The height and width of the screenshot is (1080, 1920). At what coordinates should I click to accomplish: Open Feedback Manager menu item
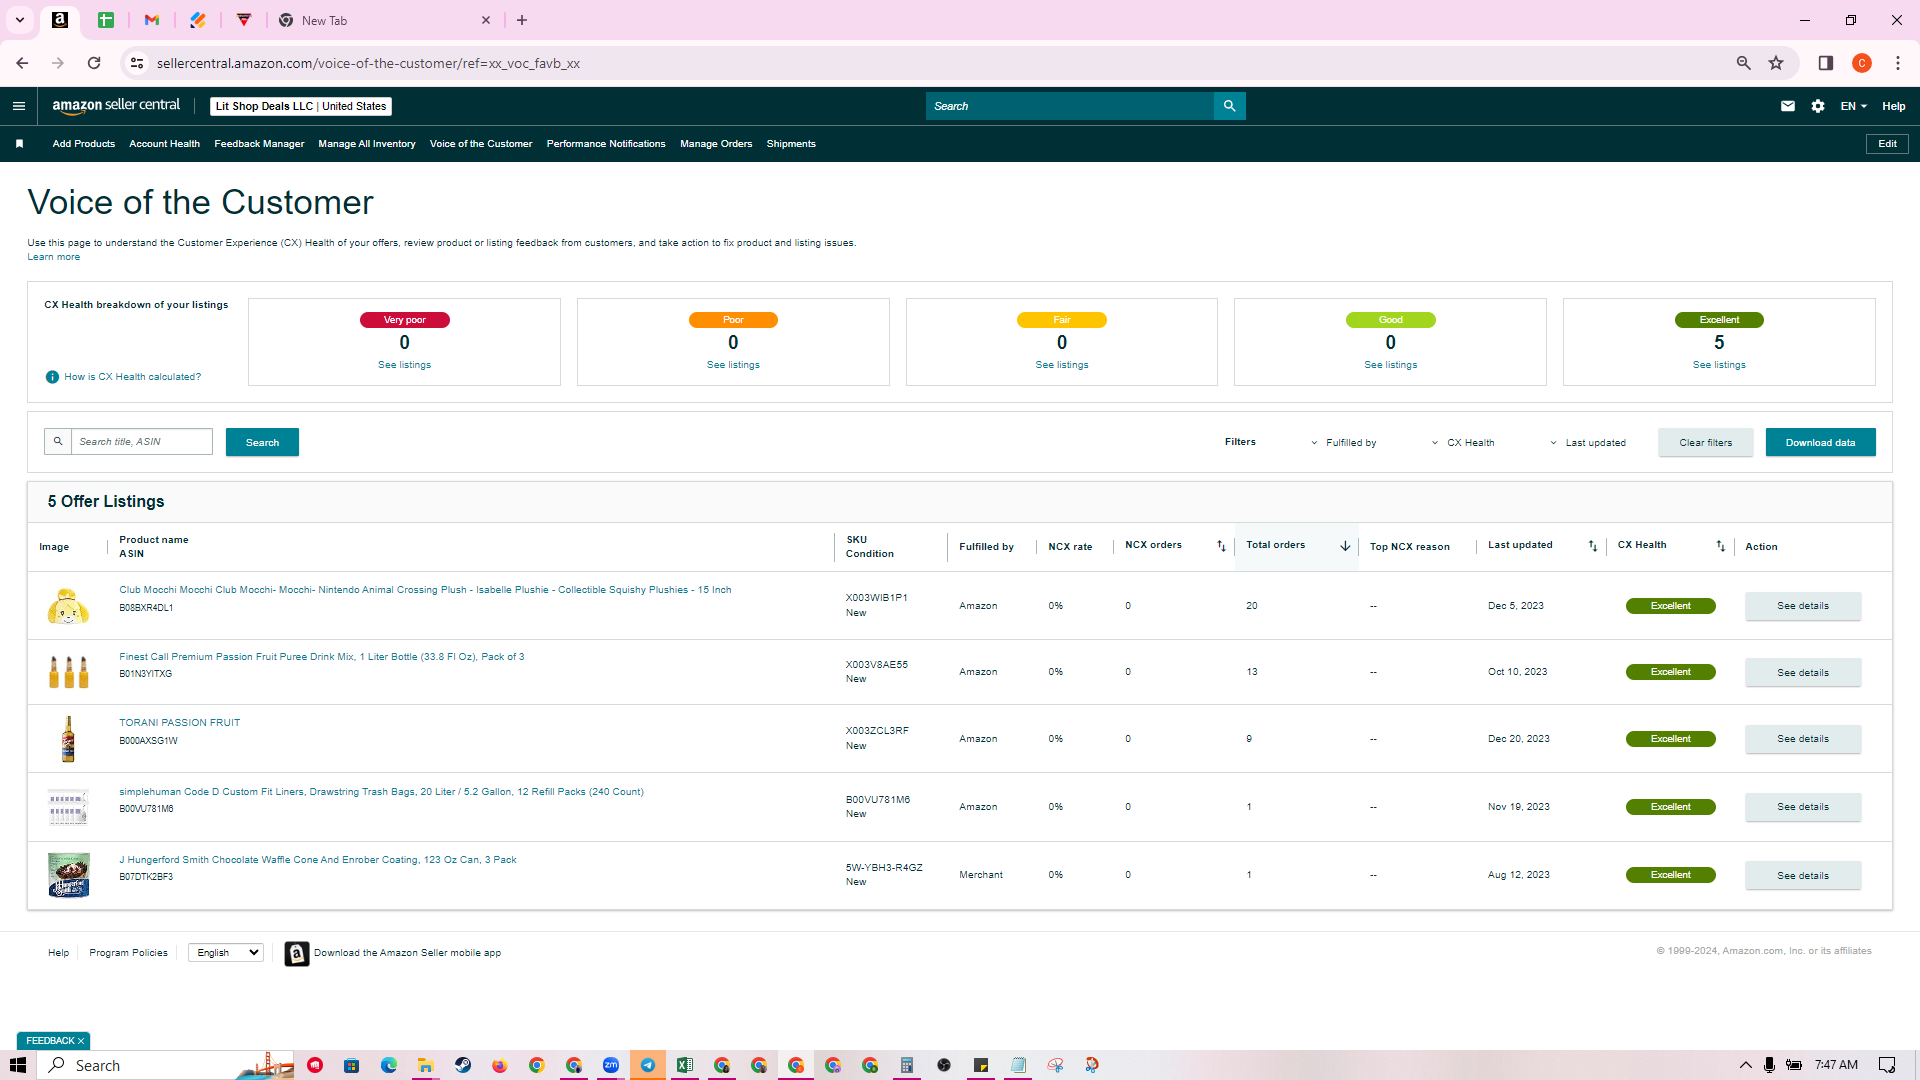point(259,144)
